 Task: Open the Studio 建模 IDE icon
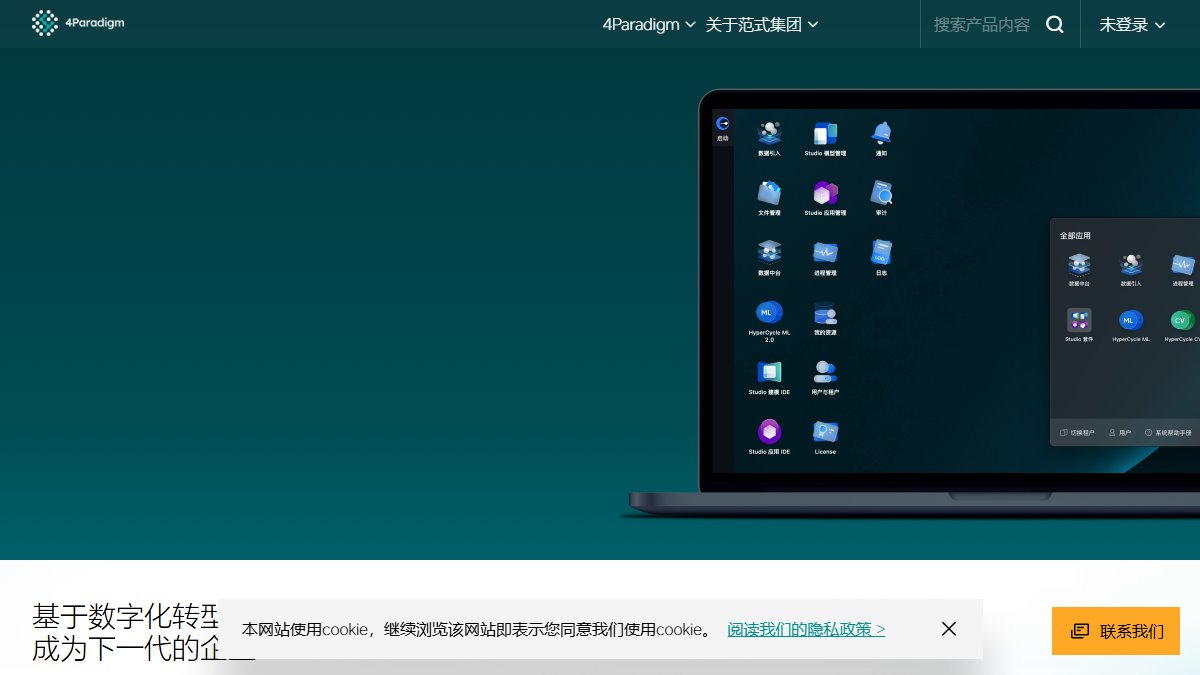[x=769, y=378]
